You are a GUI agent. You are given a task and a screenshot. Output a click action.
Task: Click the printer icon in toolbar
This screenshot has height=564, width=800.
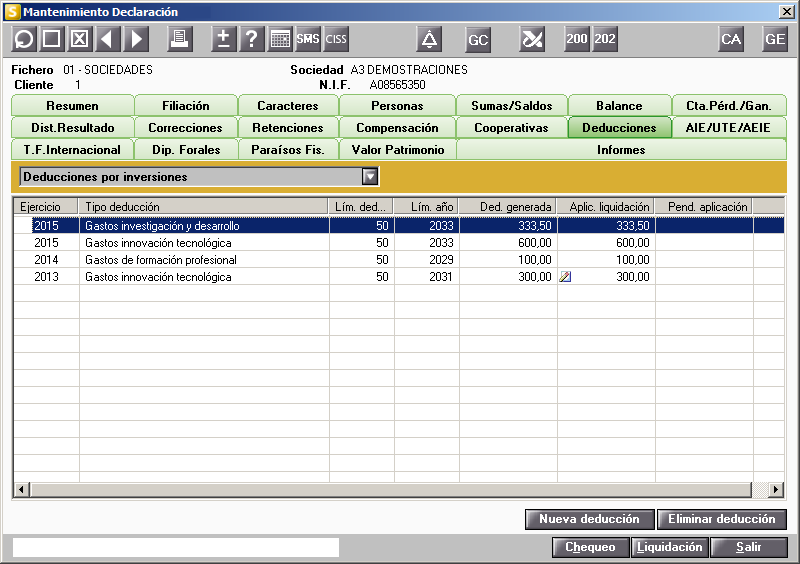[180, 39]
